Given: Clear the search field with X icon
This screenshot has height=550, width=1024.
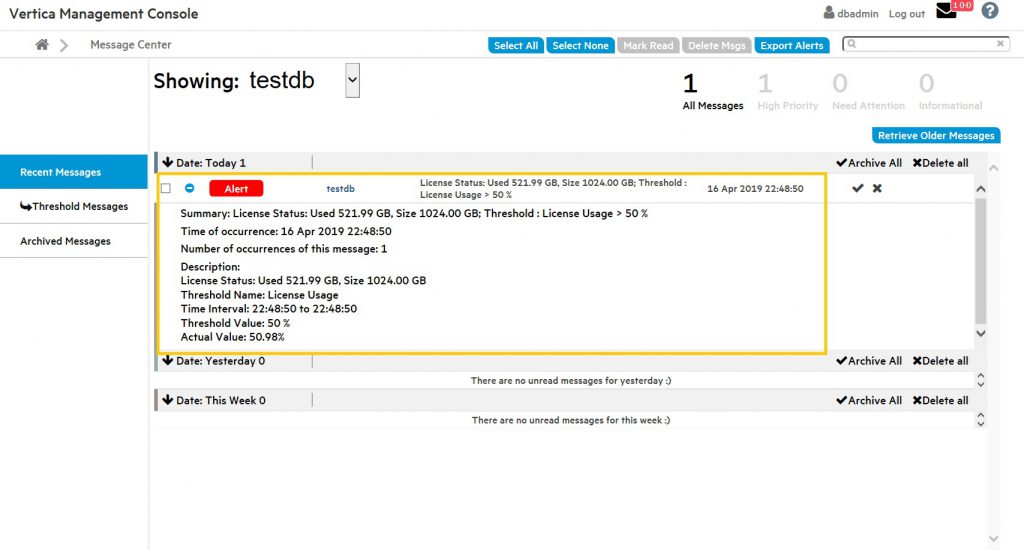Looking at the screenshot, I should [x=1000, y=45].
